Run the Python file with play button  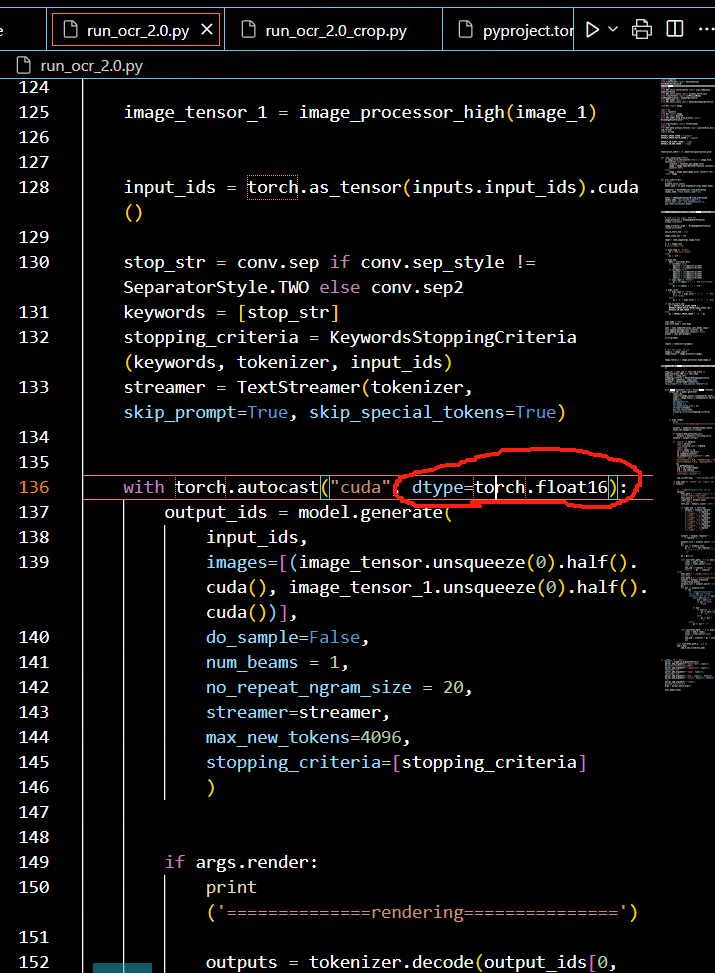click(592, 30)
